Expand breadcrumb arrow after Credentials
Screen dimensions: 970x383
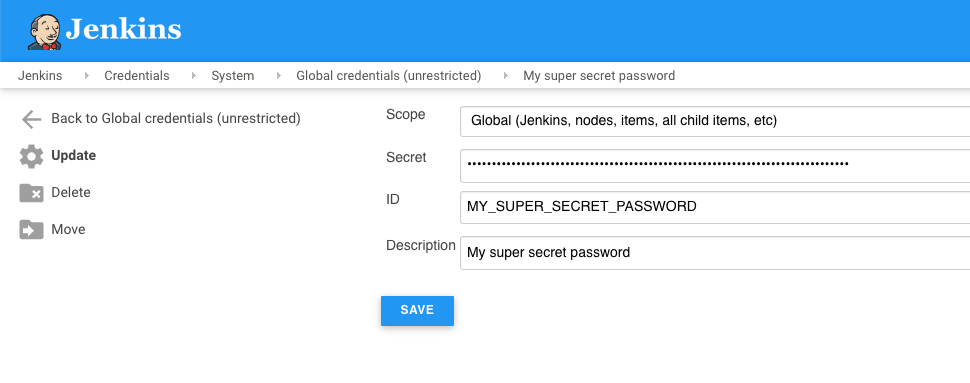194,75
